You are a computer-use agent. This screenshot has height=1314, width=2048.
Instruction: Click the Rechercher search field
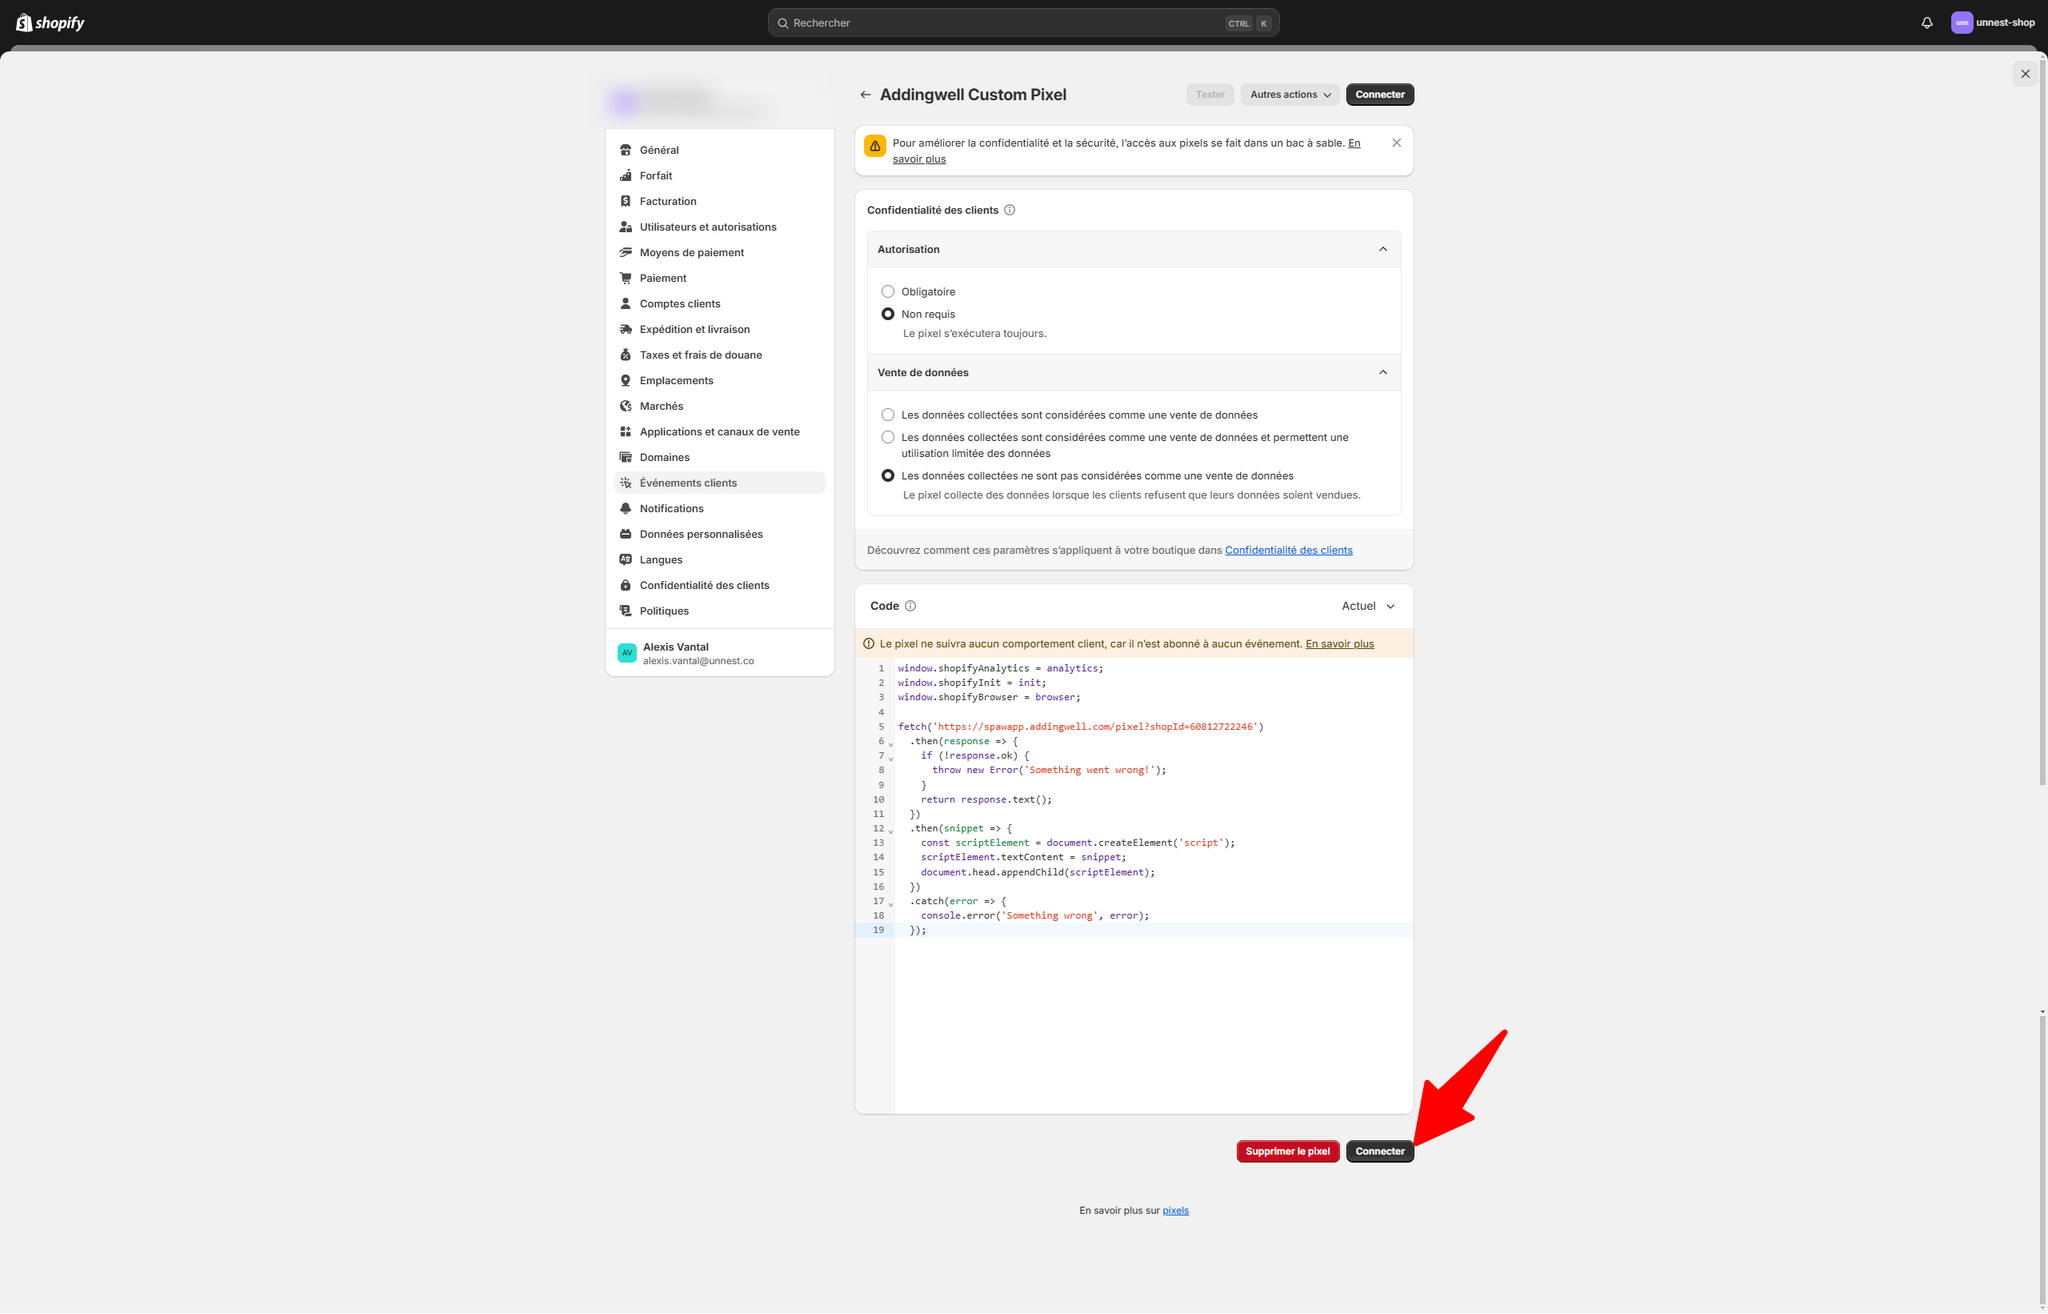(1023, 23)
